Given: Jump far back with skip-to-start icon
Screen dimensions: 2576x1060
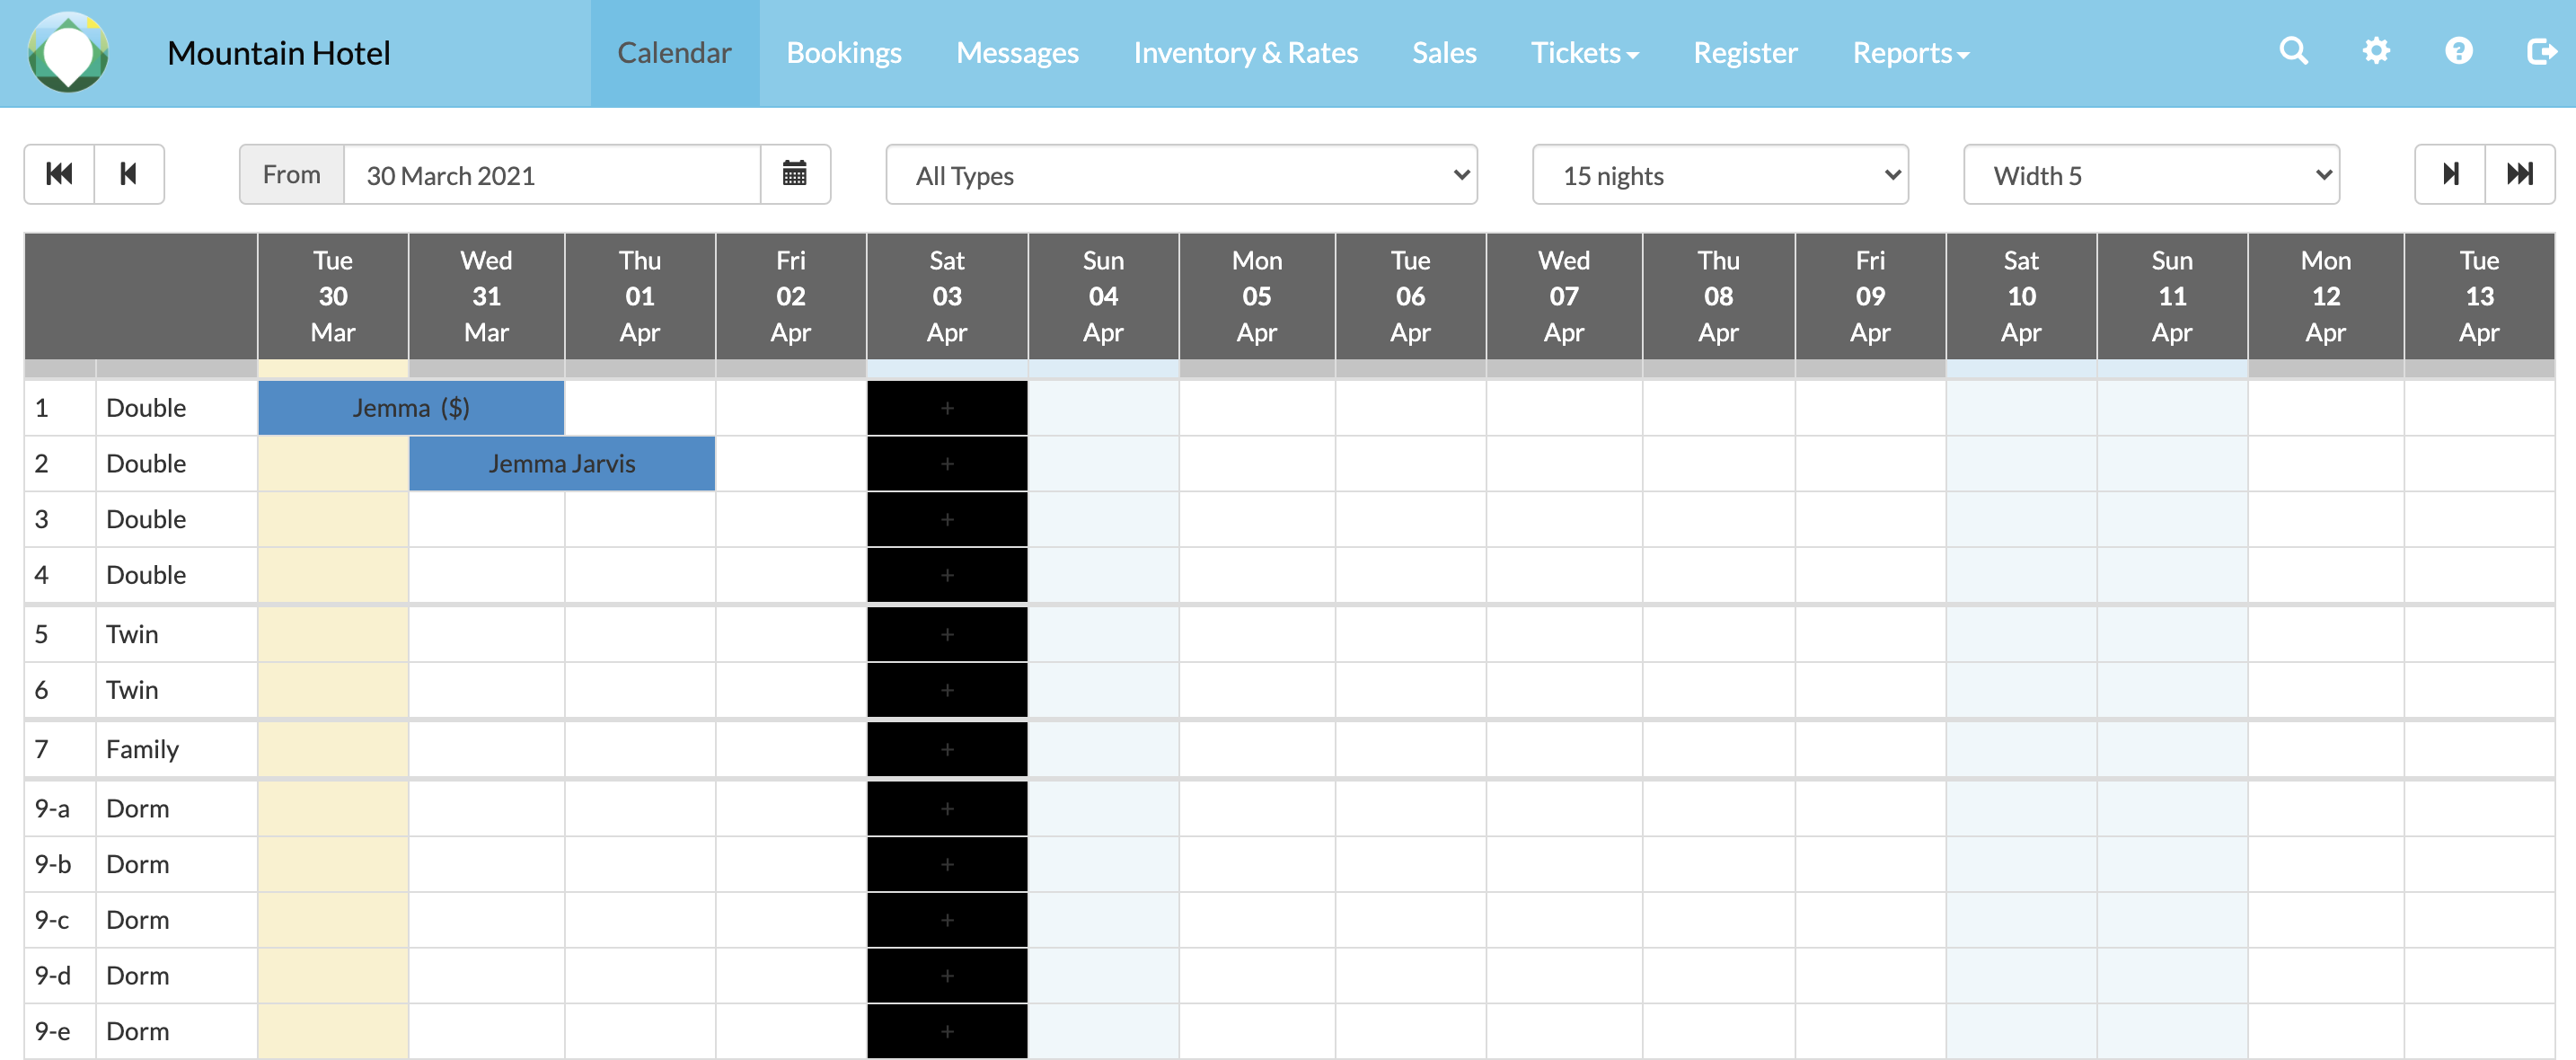Looking at the screenshot, I should click(59, 174).
